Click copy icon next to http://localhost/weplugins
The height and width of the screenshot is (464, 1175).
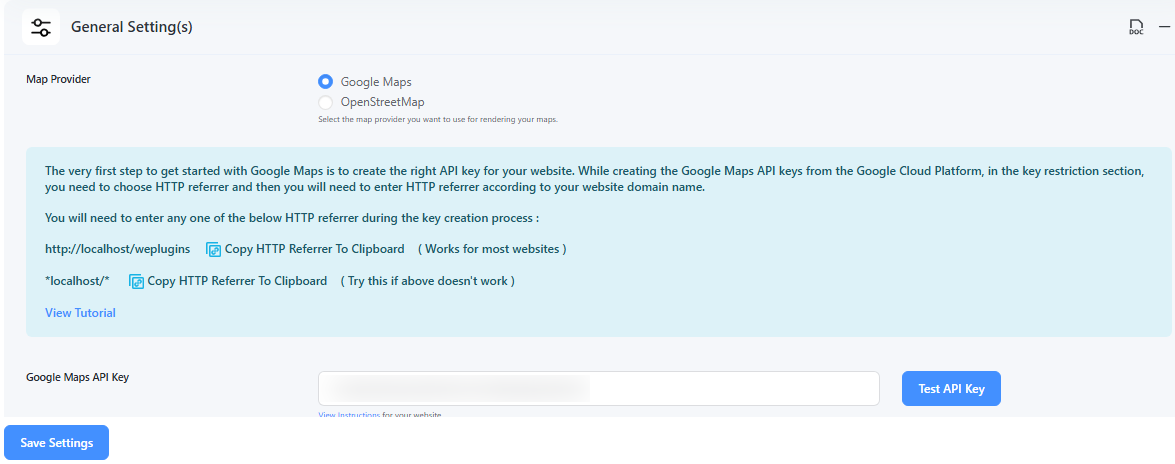tap(214, 250)
